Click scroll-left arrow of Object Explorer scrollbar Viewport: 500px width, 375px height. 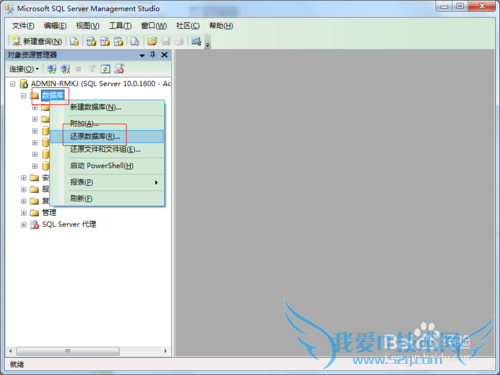(11, 351)
